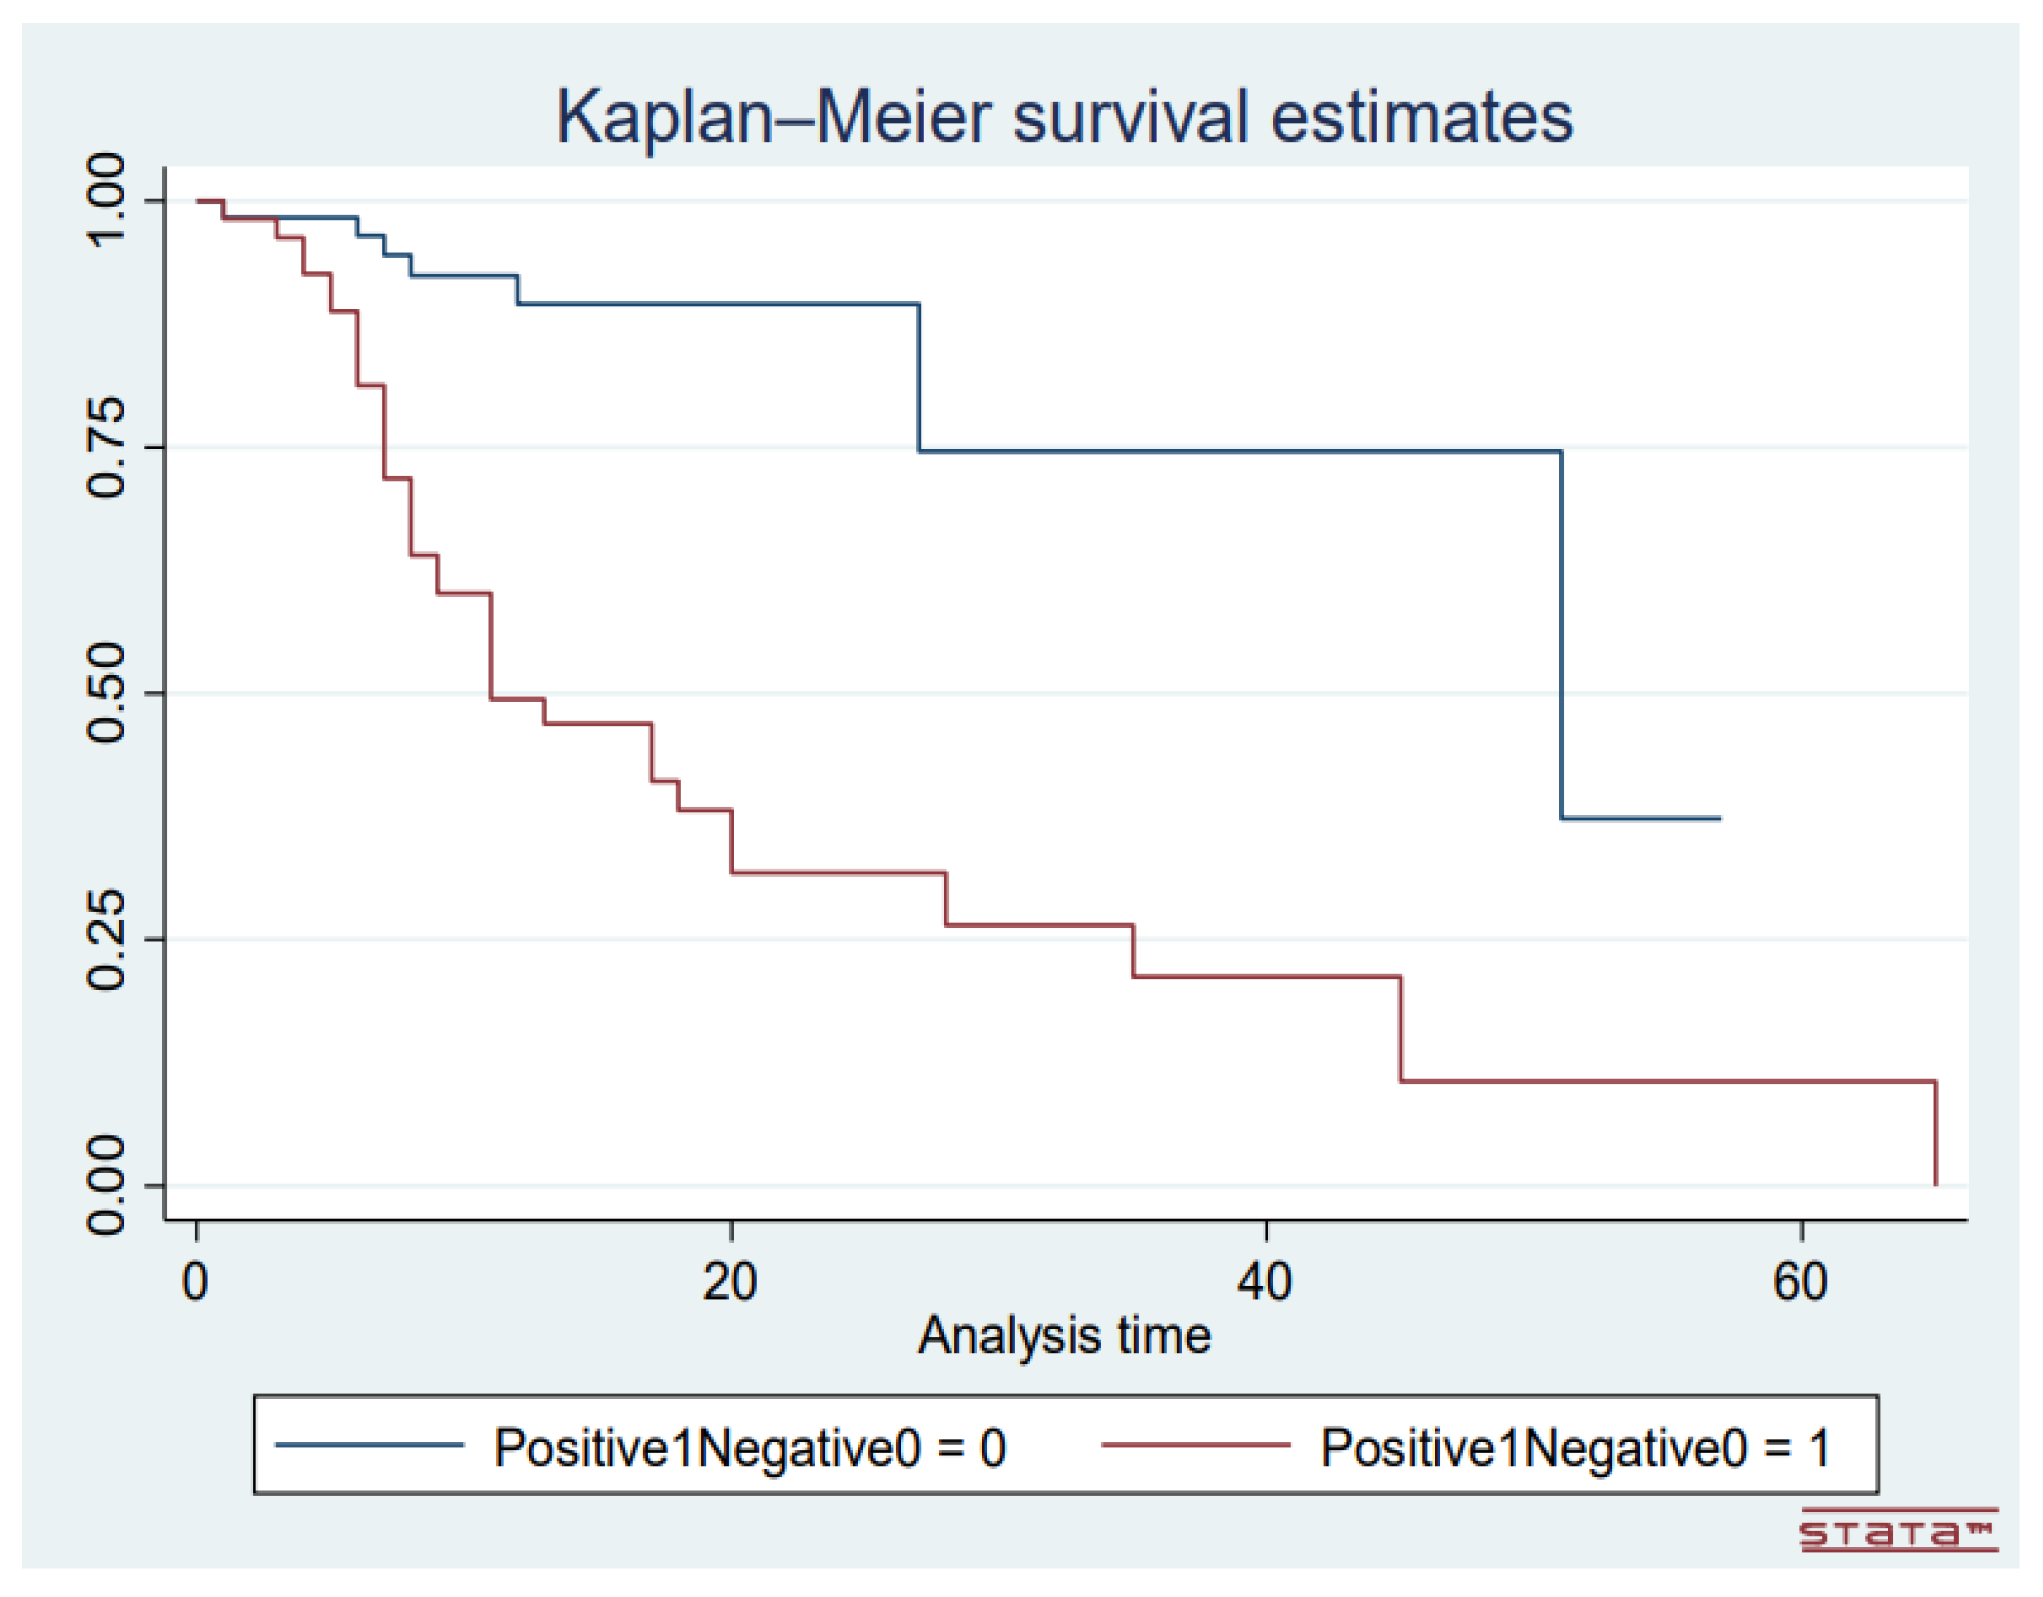The height and width of the screenshot is (1597, 2043).
Task: Click the y-axis tick label 0.75
Action: click(106, 447)
